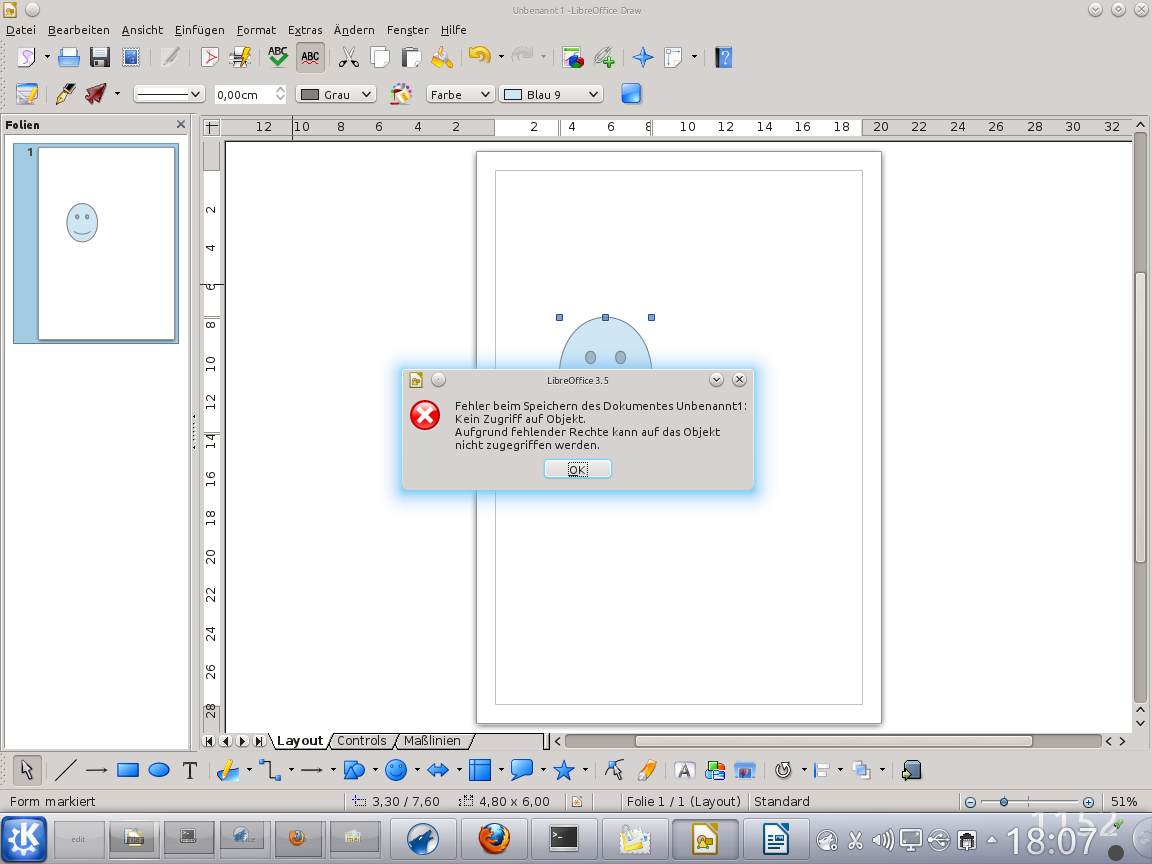Undo the last action
The image size is (1152, 864).
479,57
